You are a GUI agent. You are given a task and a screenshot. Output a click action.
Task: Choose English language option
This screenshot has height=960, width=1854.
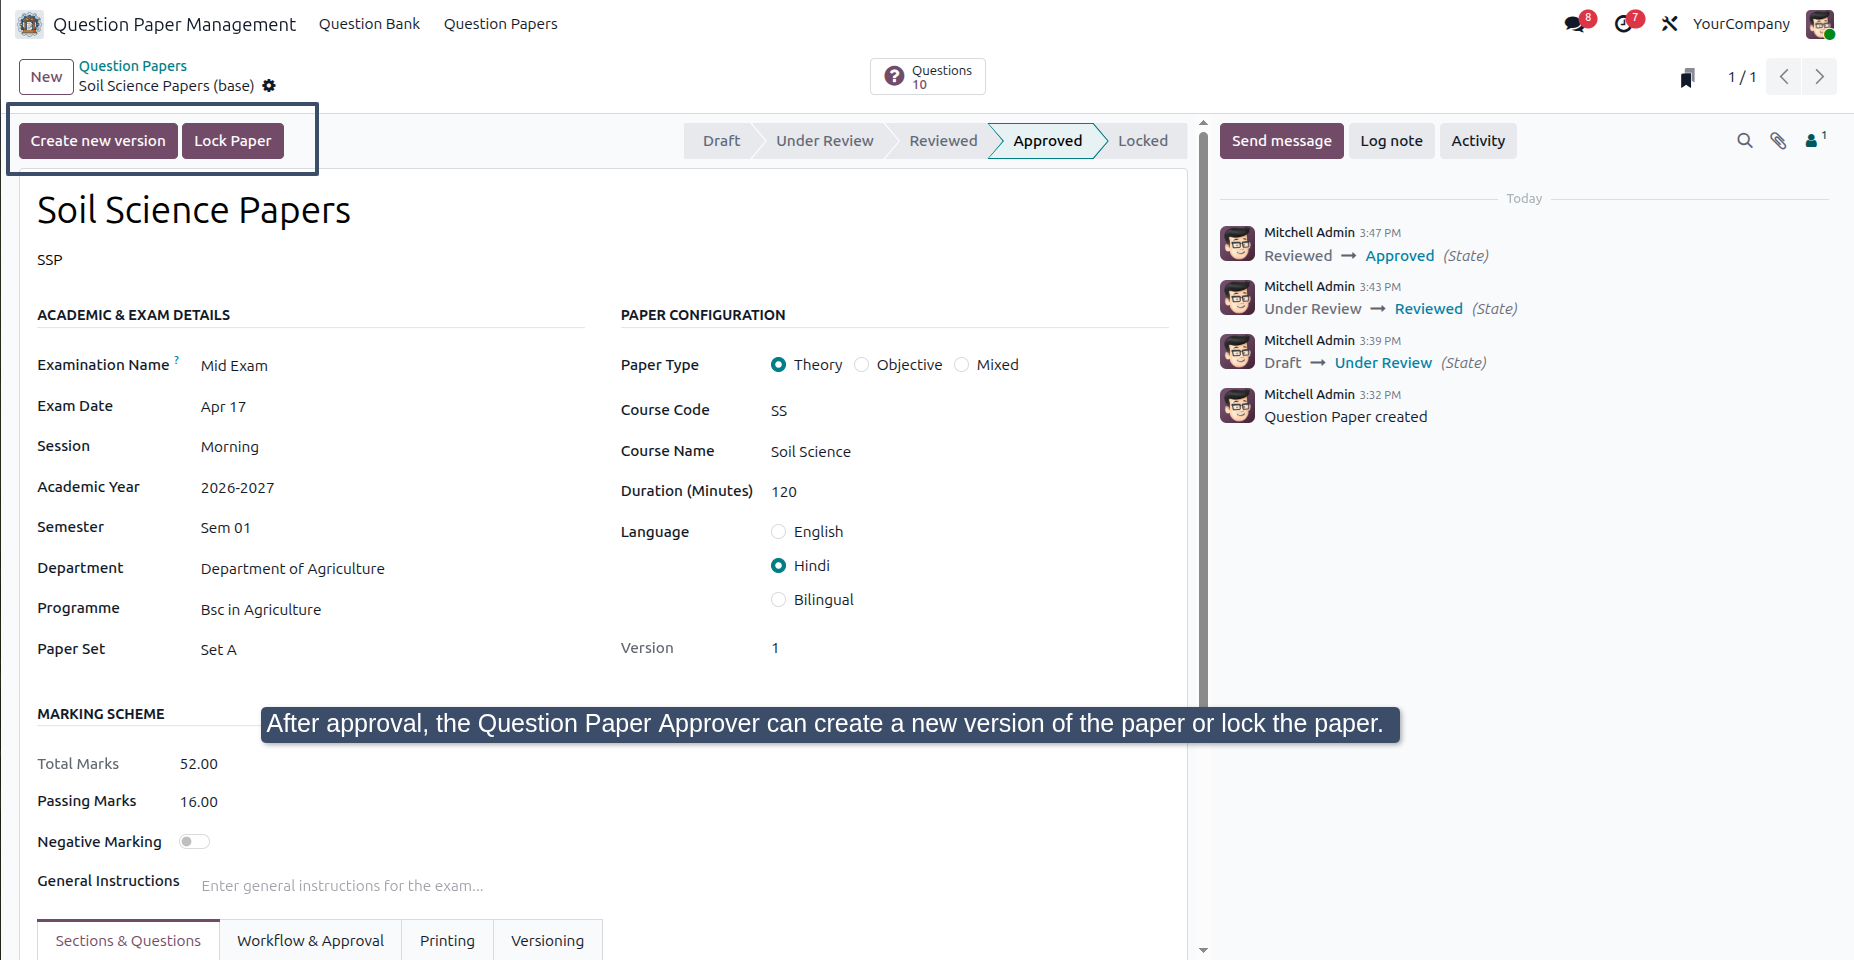778,532
